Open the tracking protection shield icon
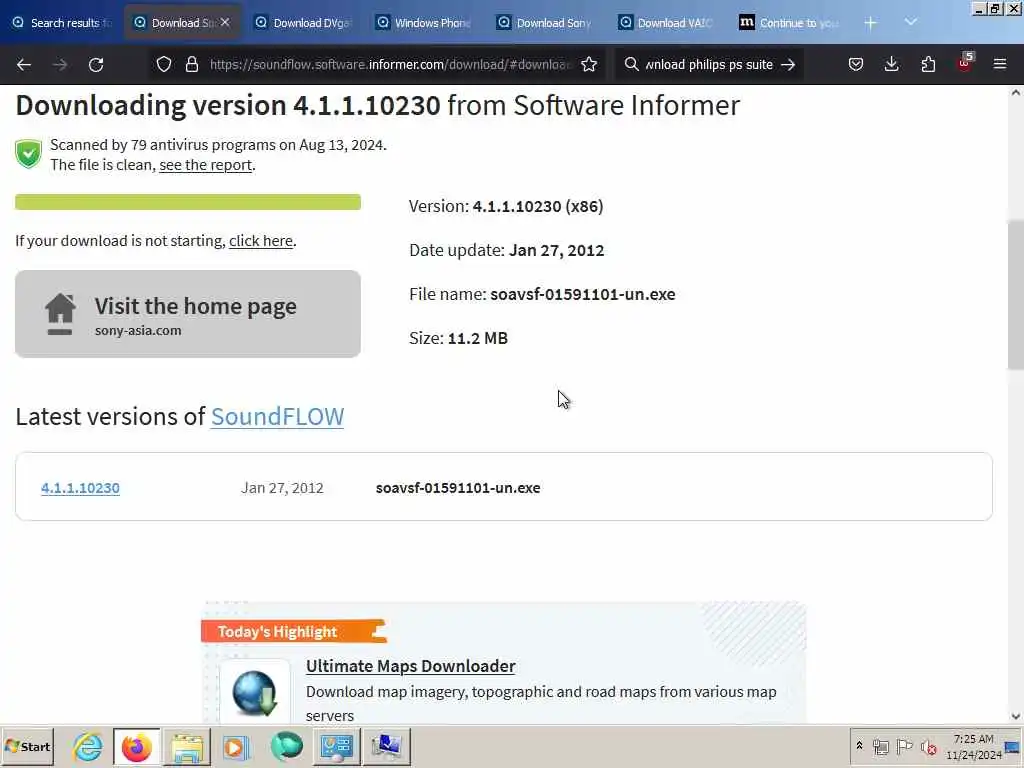This screenshot has width=1024, height=768. tap(164, 64)
